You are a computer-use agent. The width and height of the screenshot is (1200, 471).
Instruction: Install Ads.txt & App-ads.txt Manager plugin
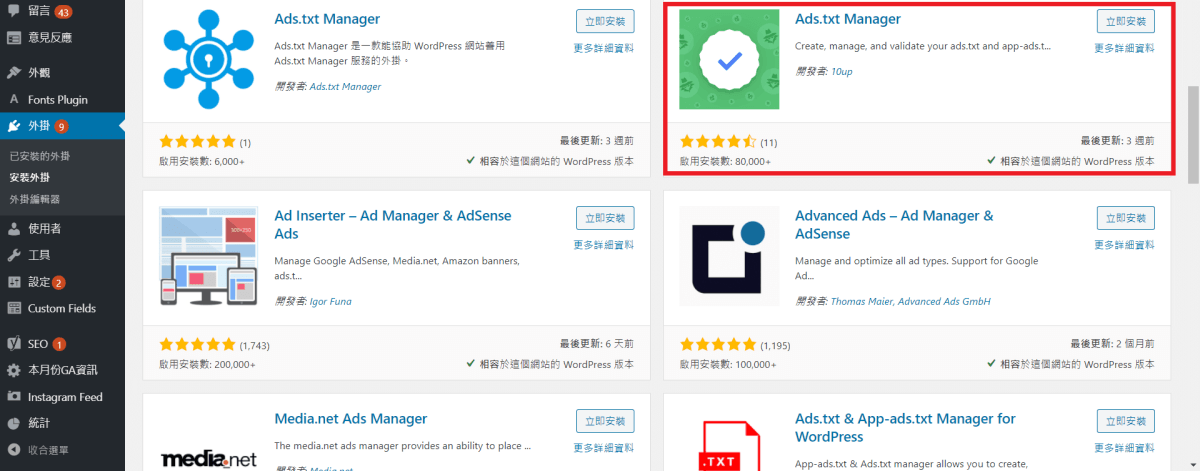tap(1125, 421)
